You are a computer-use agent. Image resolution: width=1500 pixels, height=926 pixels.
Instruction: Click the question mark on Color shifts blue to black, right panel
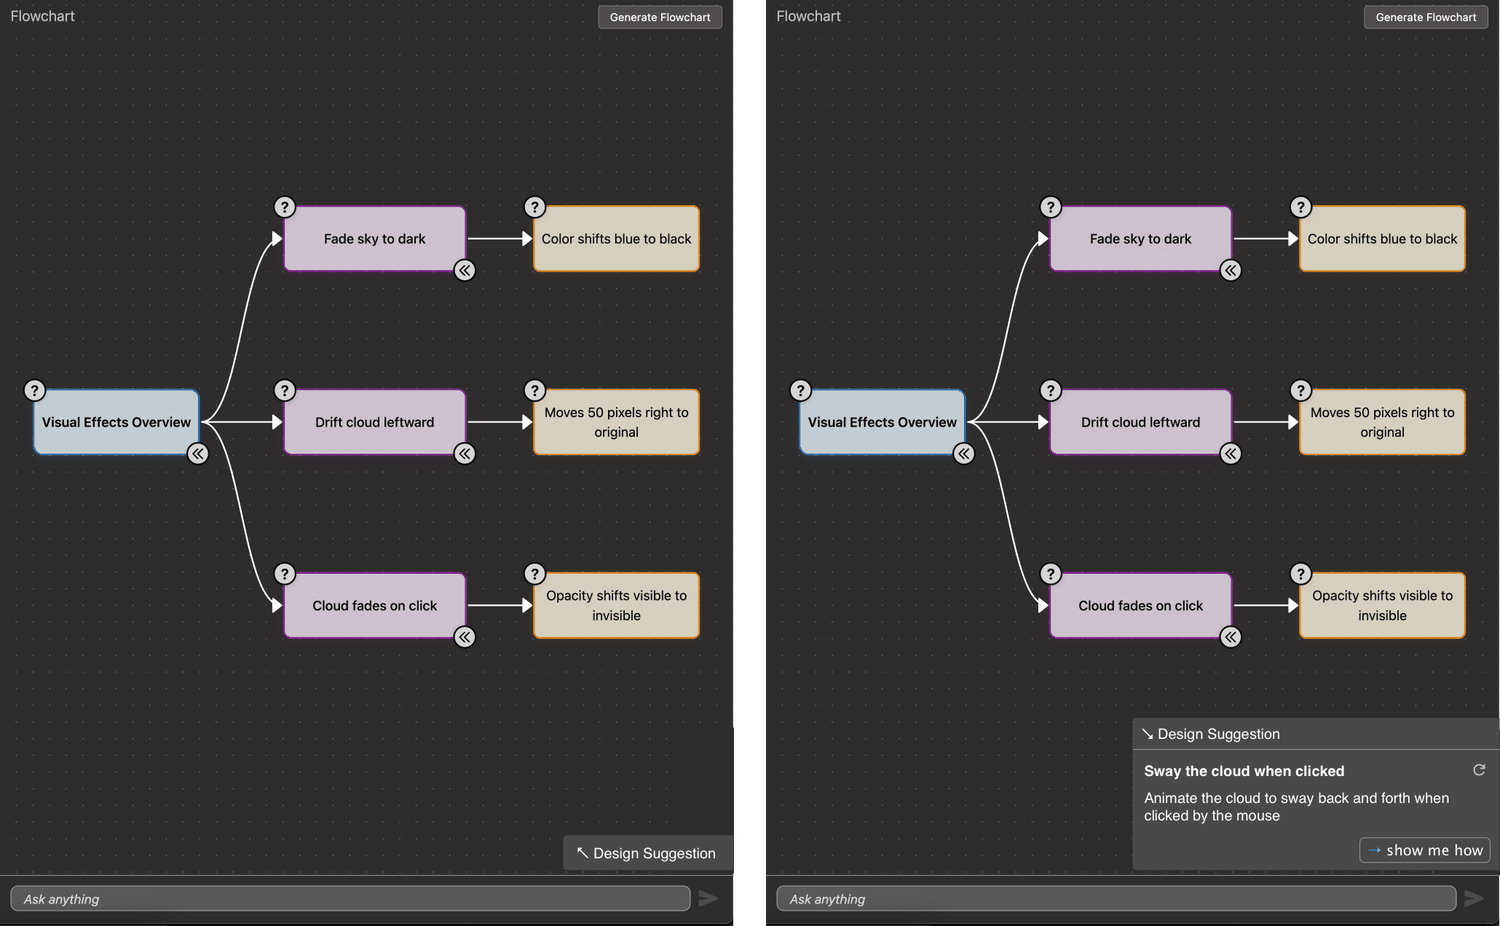point(1301,207)
